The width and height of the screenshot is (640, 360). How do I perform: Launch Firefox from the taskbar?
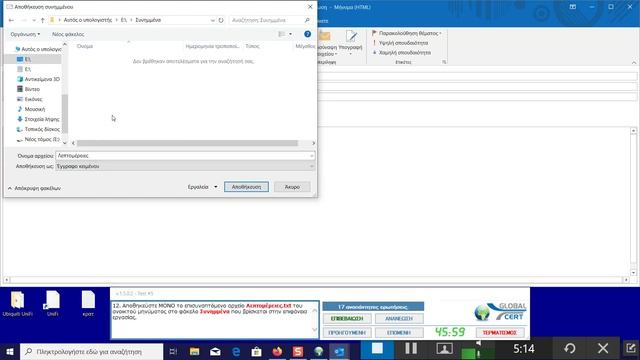pos(277,351)
